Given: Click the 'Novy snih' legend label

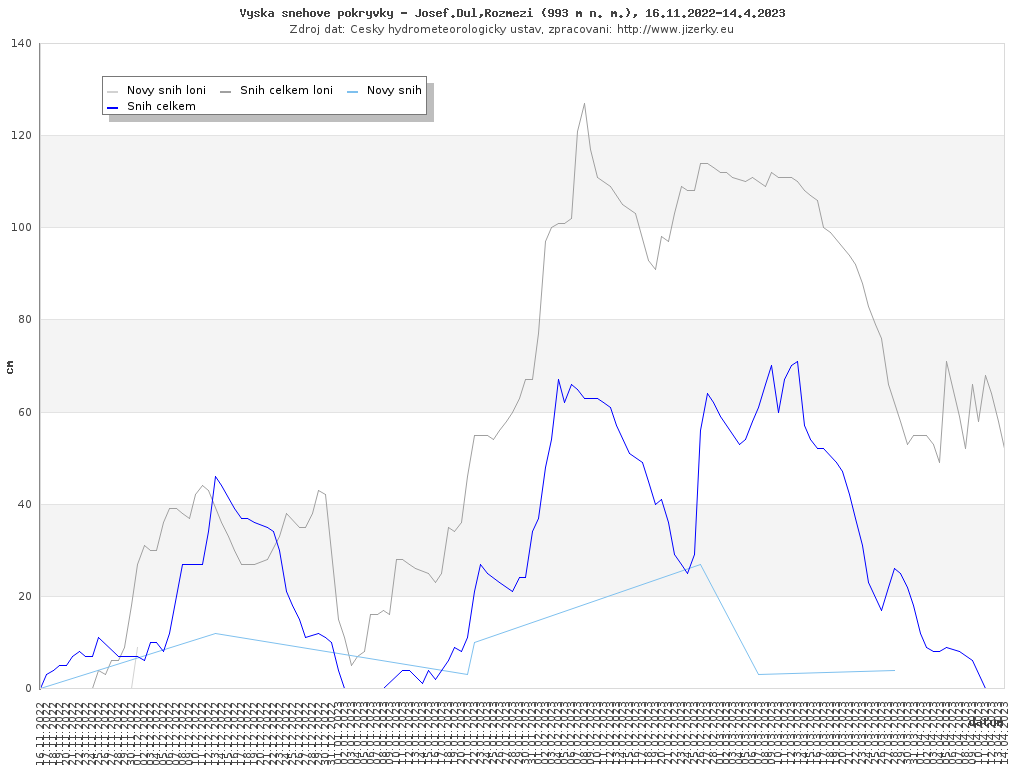Looking at the screenshot, I should click(x=394, y=90).
